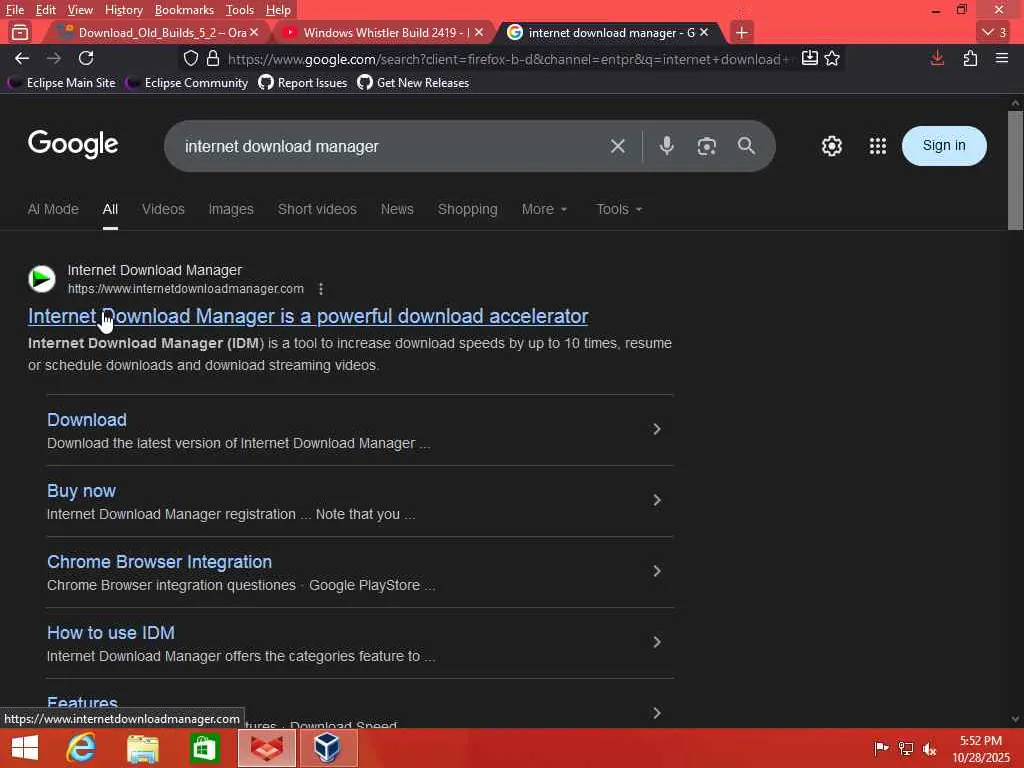Viewport: 1024px width, 768px height.
Task: Switch to the Download_Old_Builds_5_2 tab
Action: click(156, 32)
